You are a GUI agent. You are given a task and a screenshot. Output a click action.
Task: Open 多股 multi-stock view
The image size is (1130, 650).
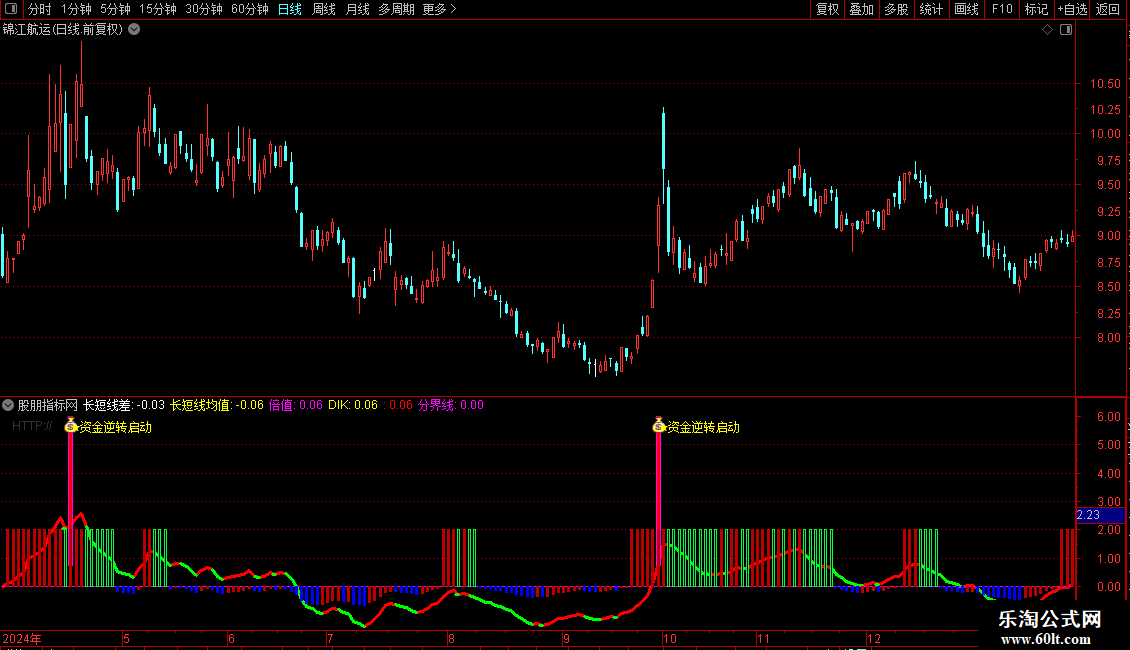coord(896,9)
